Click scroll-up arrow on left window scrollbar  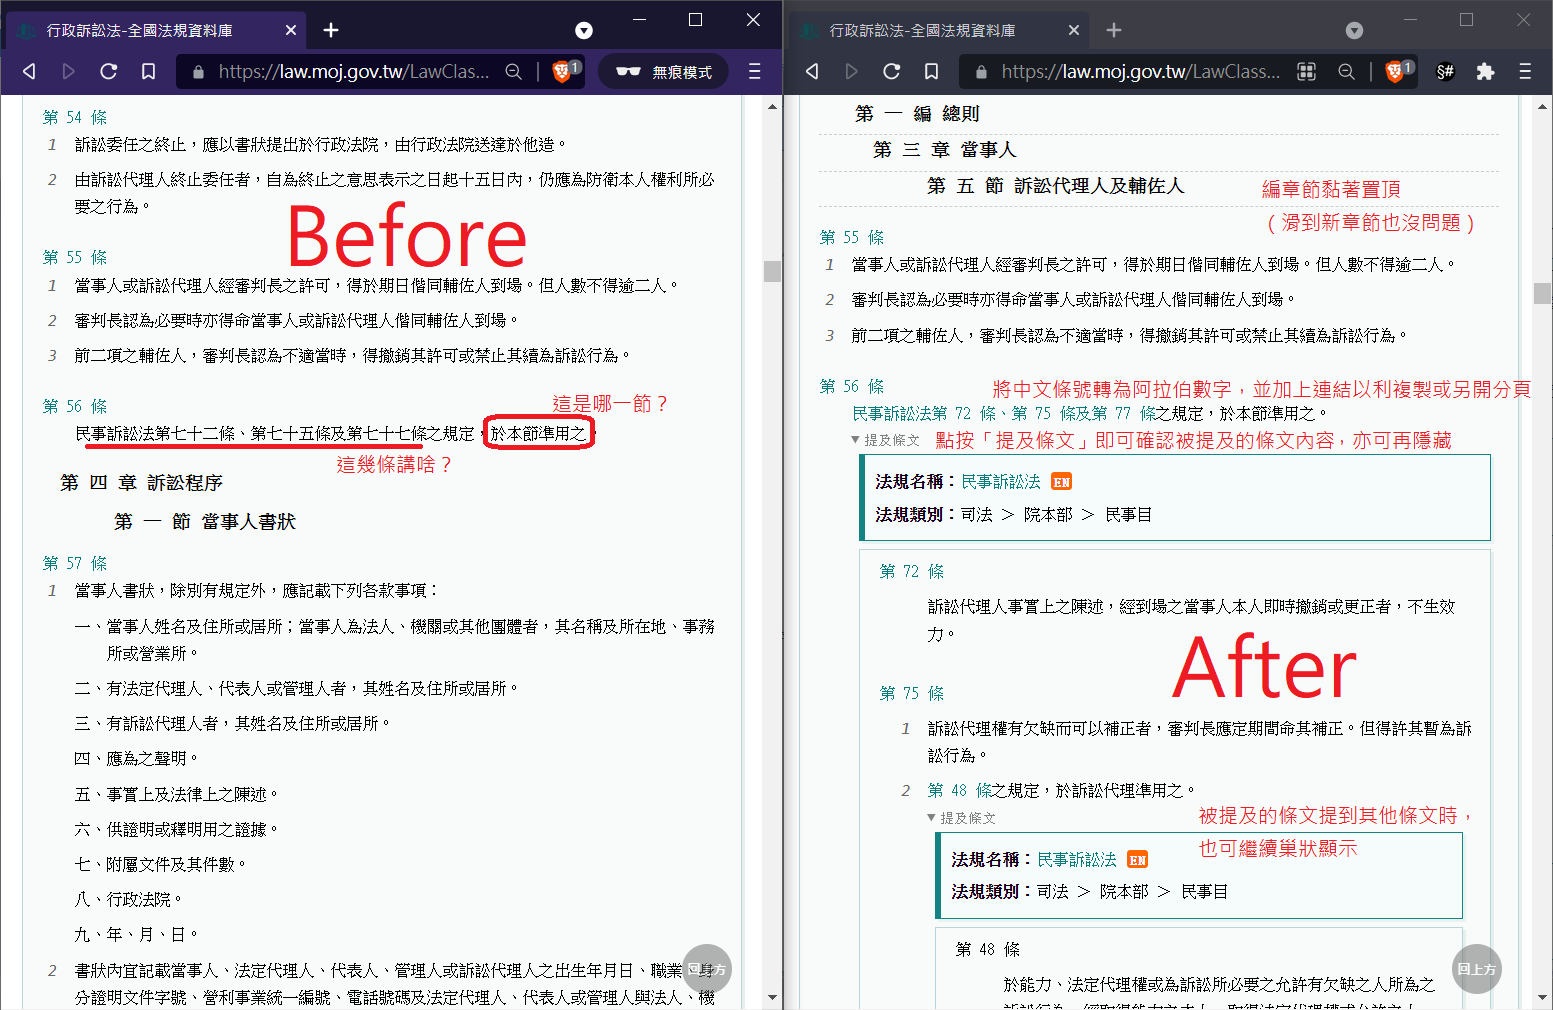(x=772, y=107)
